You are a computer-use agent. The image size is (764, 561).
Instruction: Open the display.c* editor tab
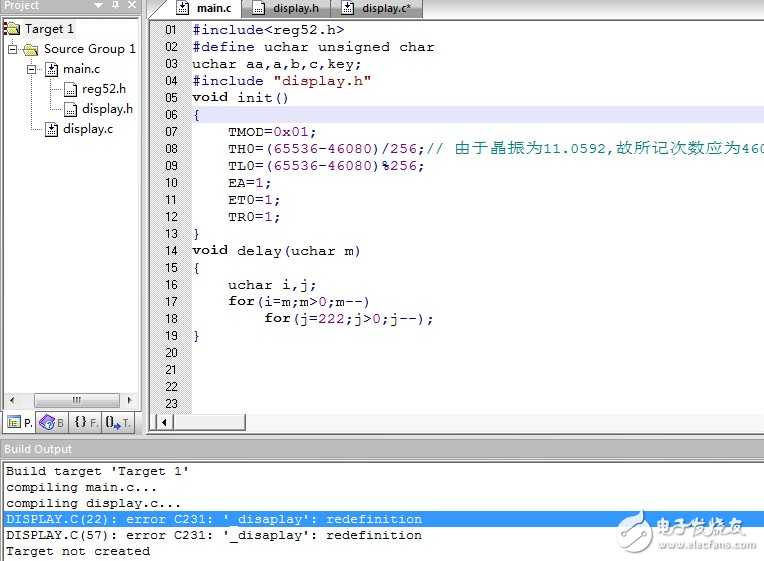pyautogui.click(x=376, y=8)
